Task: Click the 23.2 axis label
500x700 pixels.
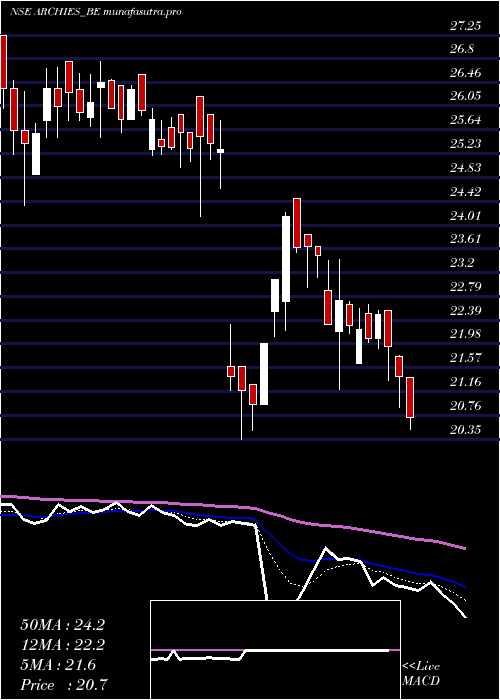Action: click(x=462, y=262)
